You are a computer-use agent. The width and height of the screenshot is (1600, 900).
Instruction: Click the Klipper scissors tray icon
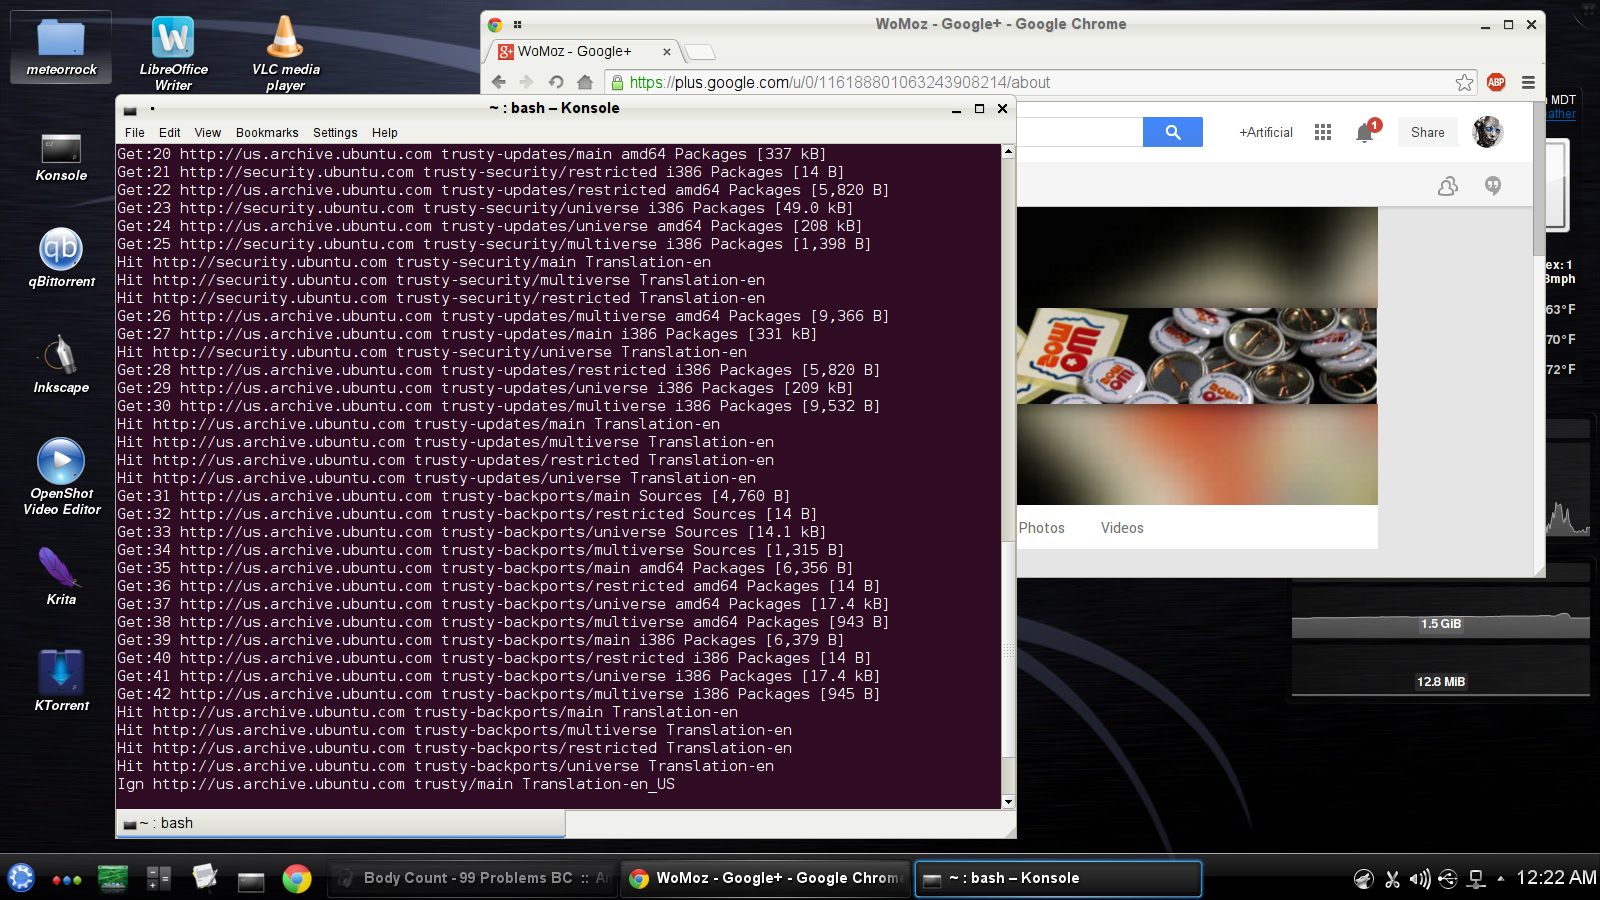point(1392,879)
